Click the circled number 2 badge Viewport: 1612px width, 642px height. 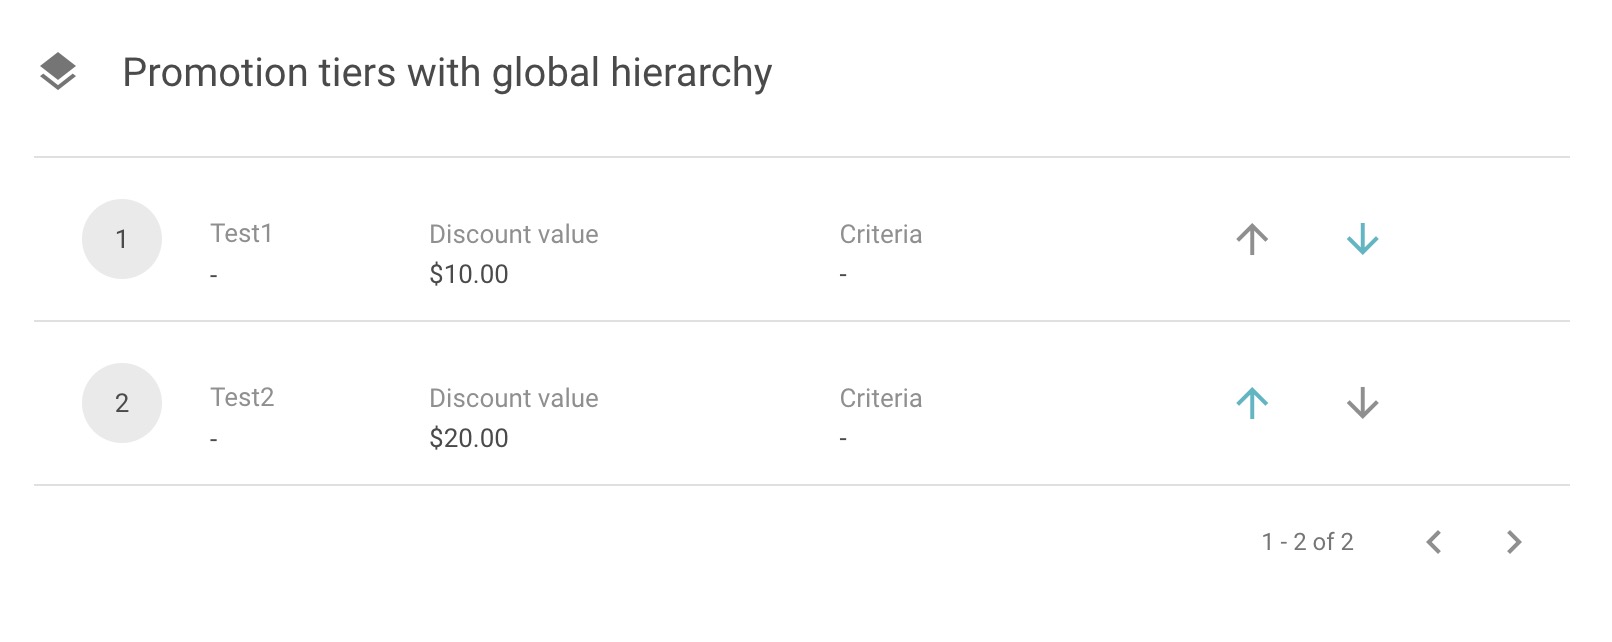click(x=121, y=402)
